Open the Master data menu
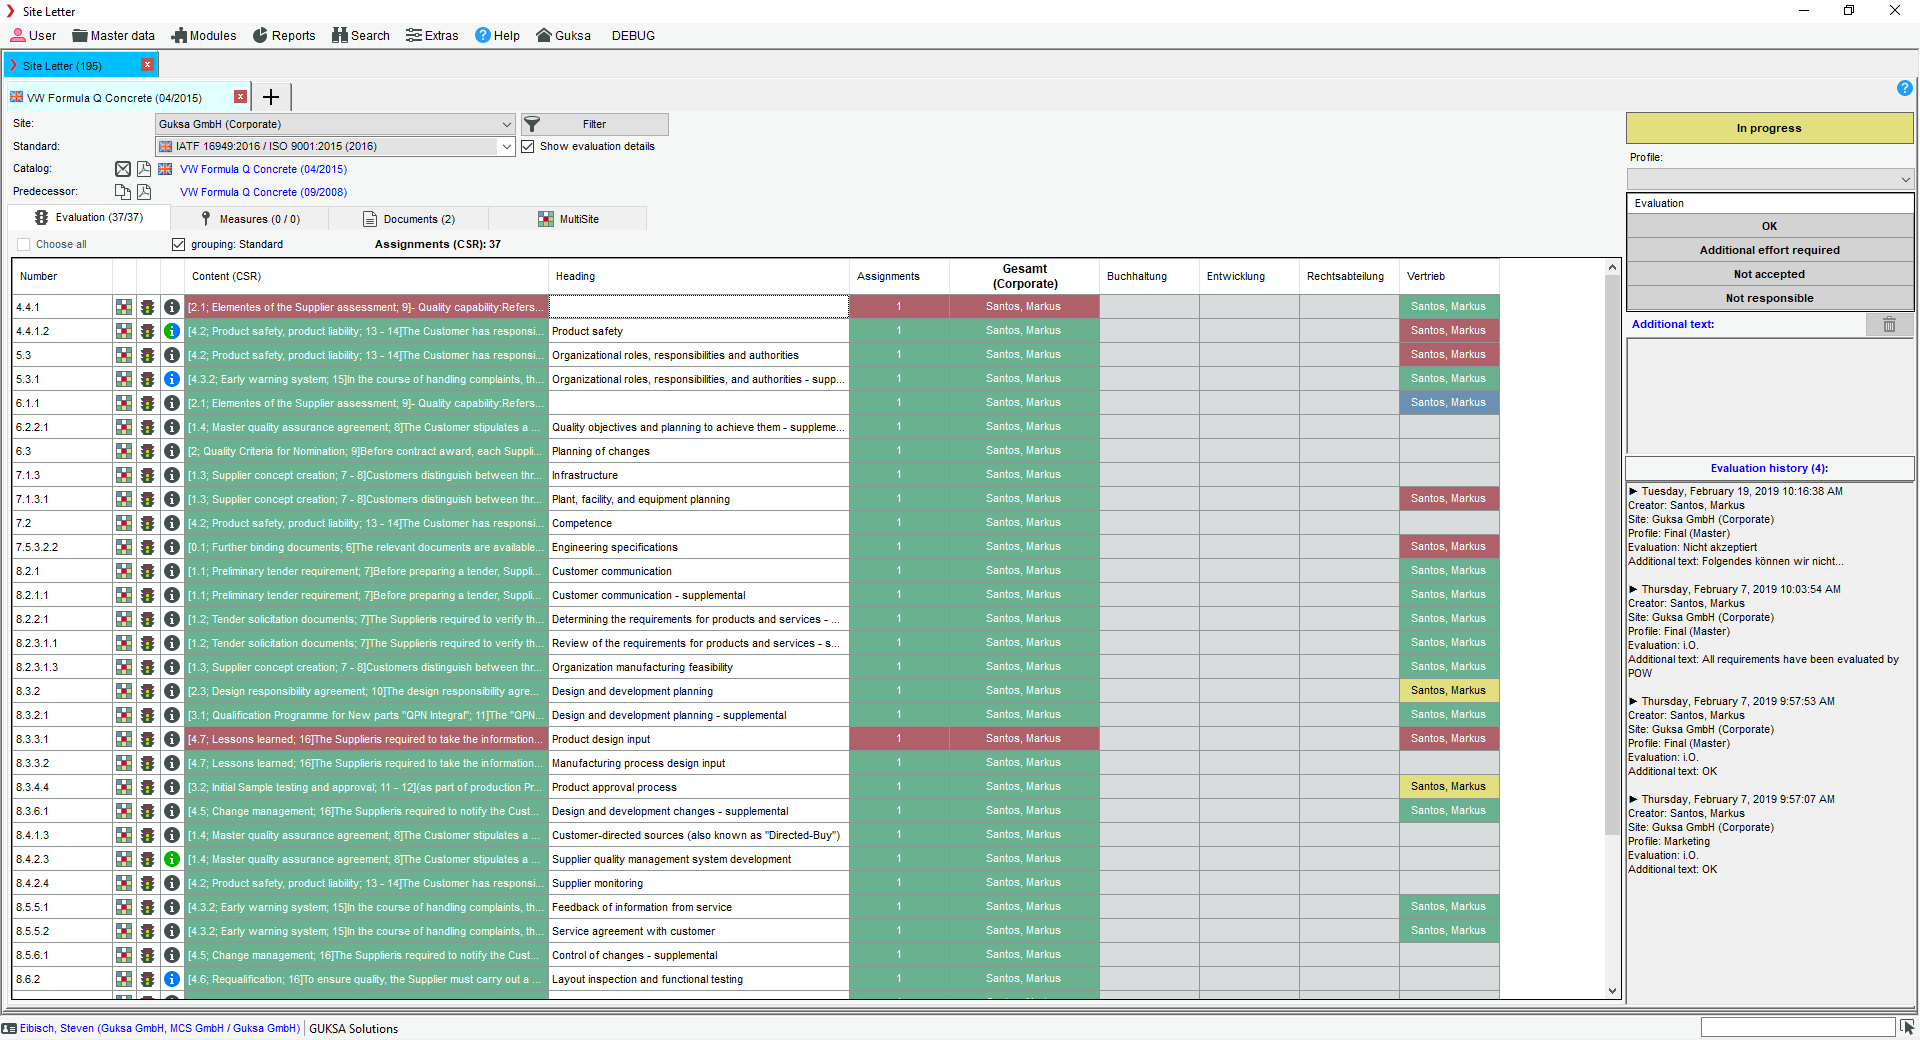The height and width of the screenshot is (1040, 1920). 113,35
